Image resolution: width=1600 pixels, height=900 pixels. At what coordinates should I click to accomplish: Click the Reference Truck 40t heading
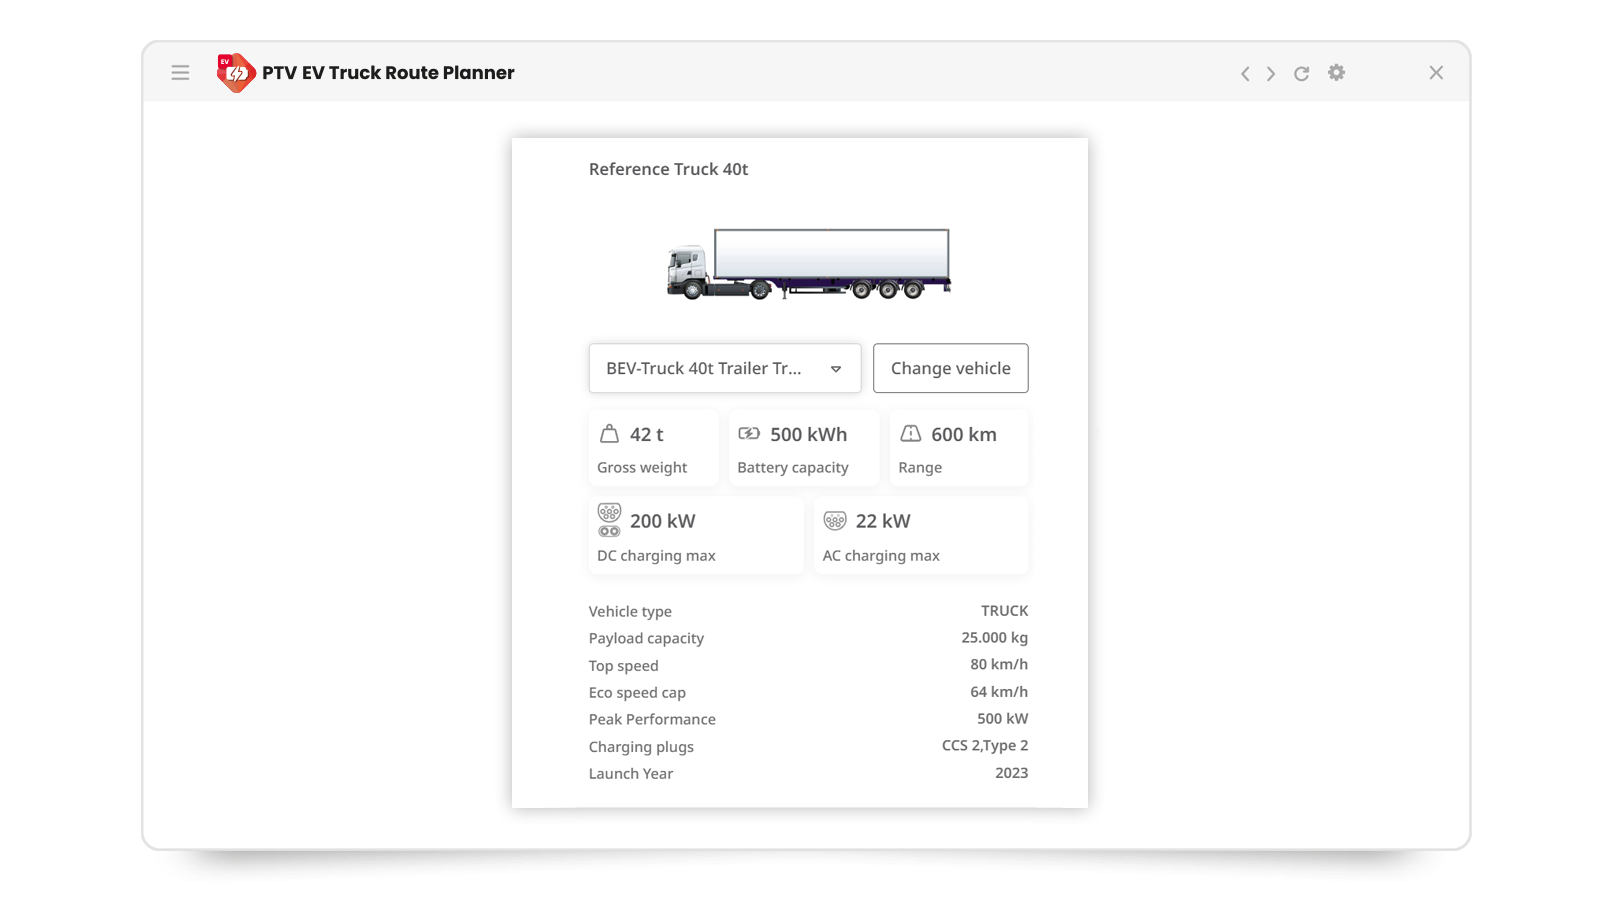coord(668,170)
